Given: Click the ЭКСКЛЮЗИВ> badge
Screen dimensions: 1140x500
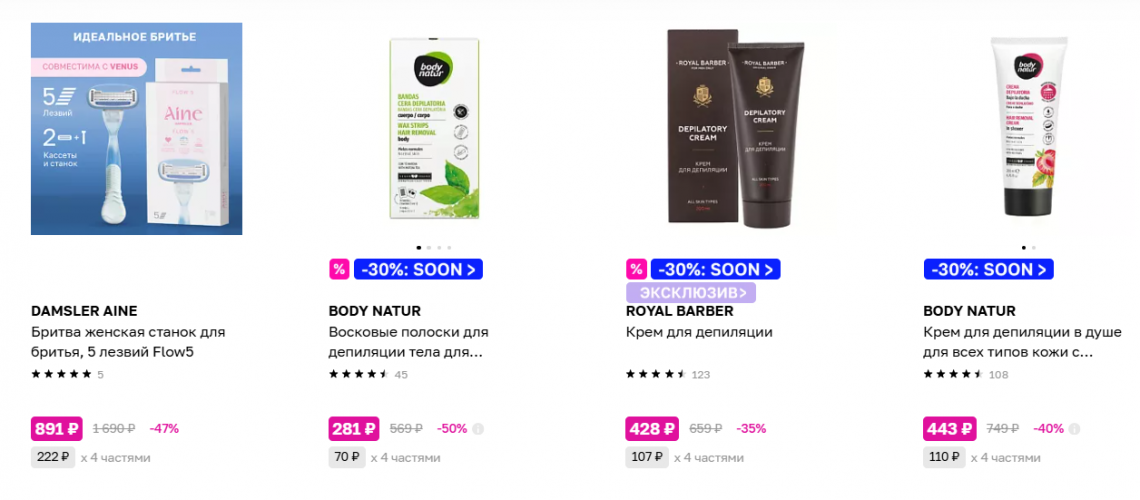Looking at the screenshot, I should pyautogui.click(x=691, y=293).
